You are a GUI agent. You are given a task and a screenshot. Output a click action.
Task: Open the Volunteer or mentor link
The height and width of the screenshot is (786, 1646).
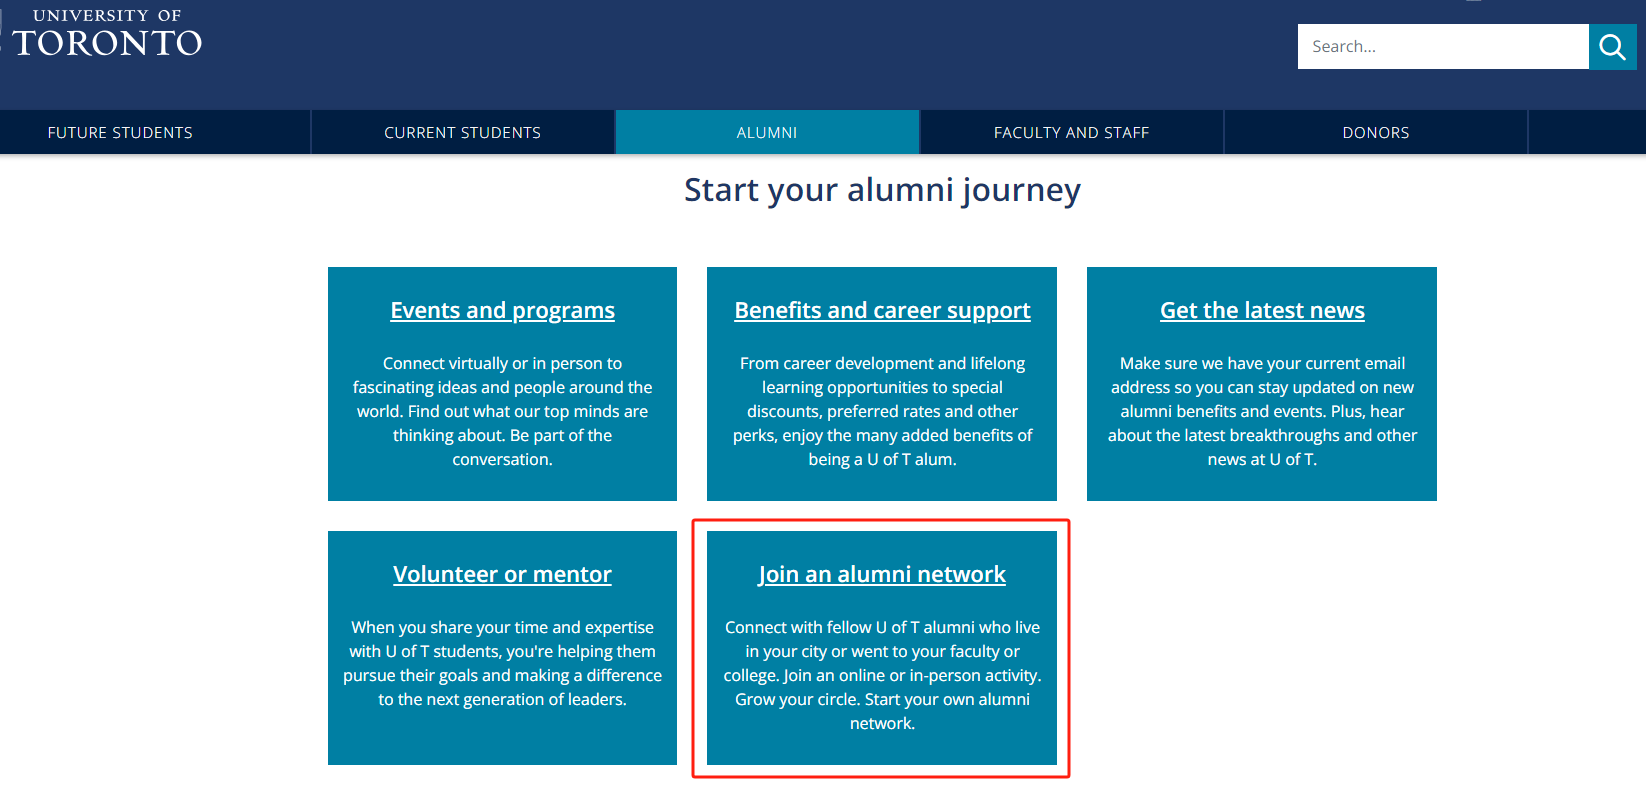click(502, 574)
